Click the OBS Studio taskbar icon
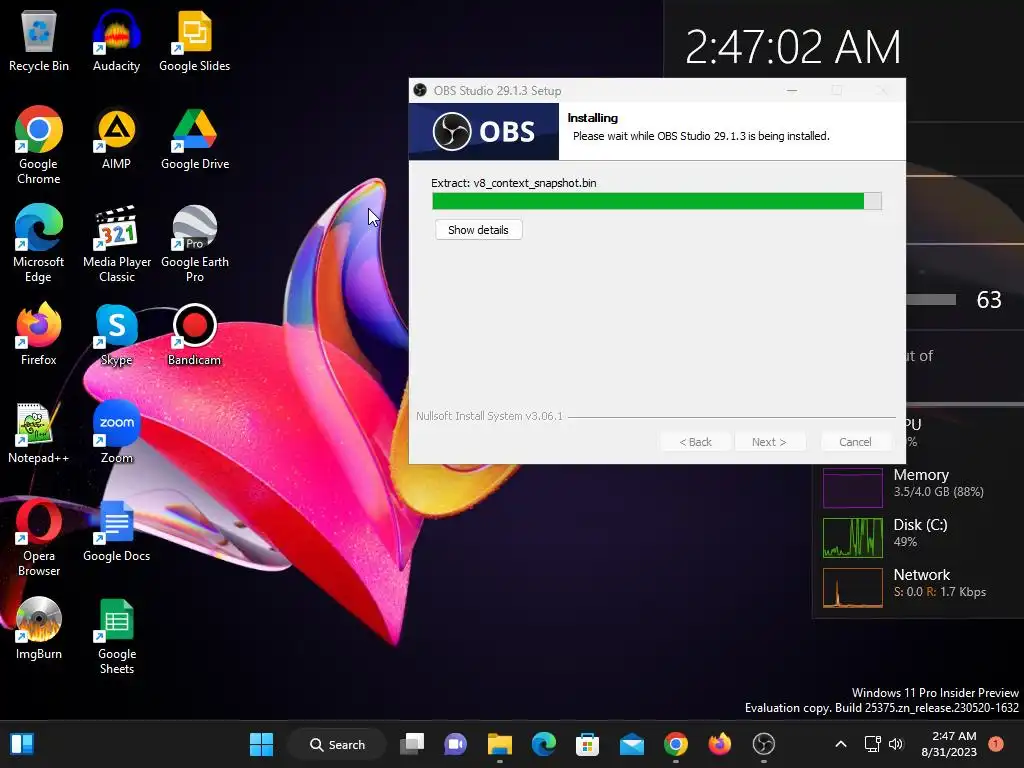The height and width of the screenshot is (768, 1024). [x=763, y=744]
